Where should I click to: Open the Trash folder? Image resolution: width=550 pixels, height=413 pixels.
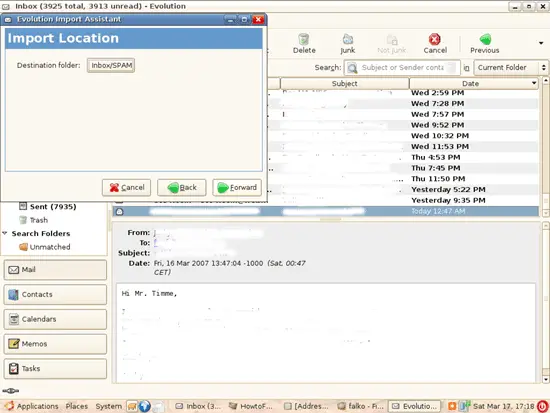(x=38, y=220)
